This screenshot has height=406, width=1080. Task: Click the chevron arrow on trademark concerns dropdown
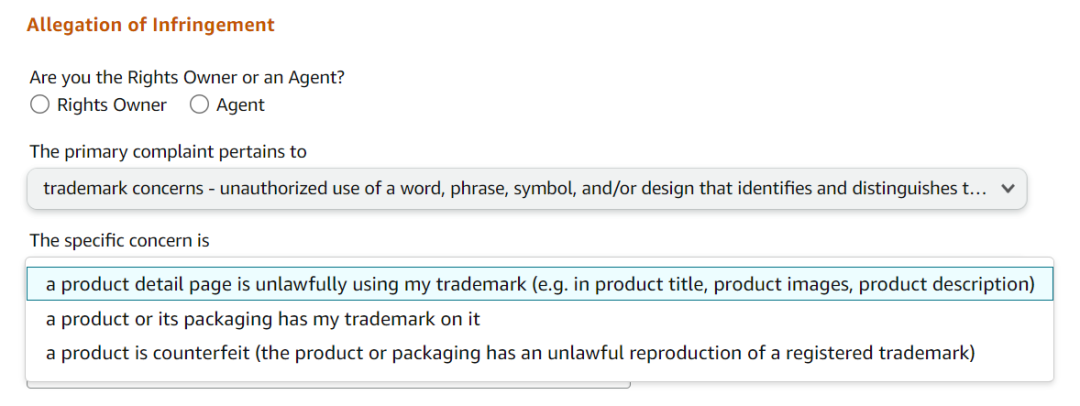pos(1007,189)
